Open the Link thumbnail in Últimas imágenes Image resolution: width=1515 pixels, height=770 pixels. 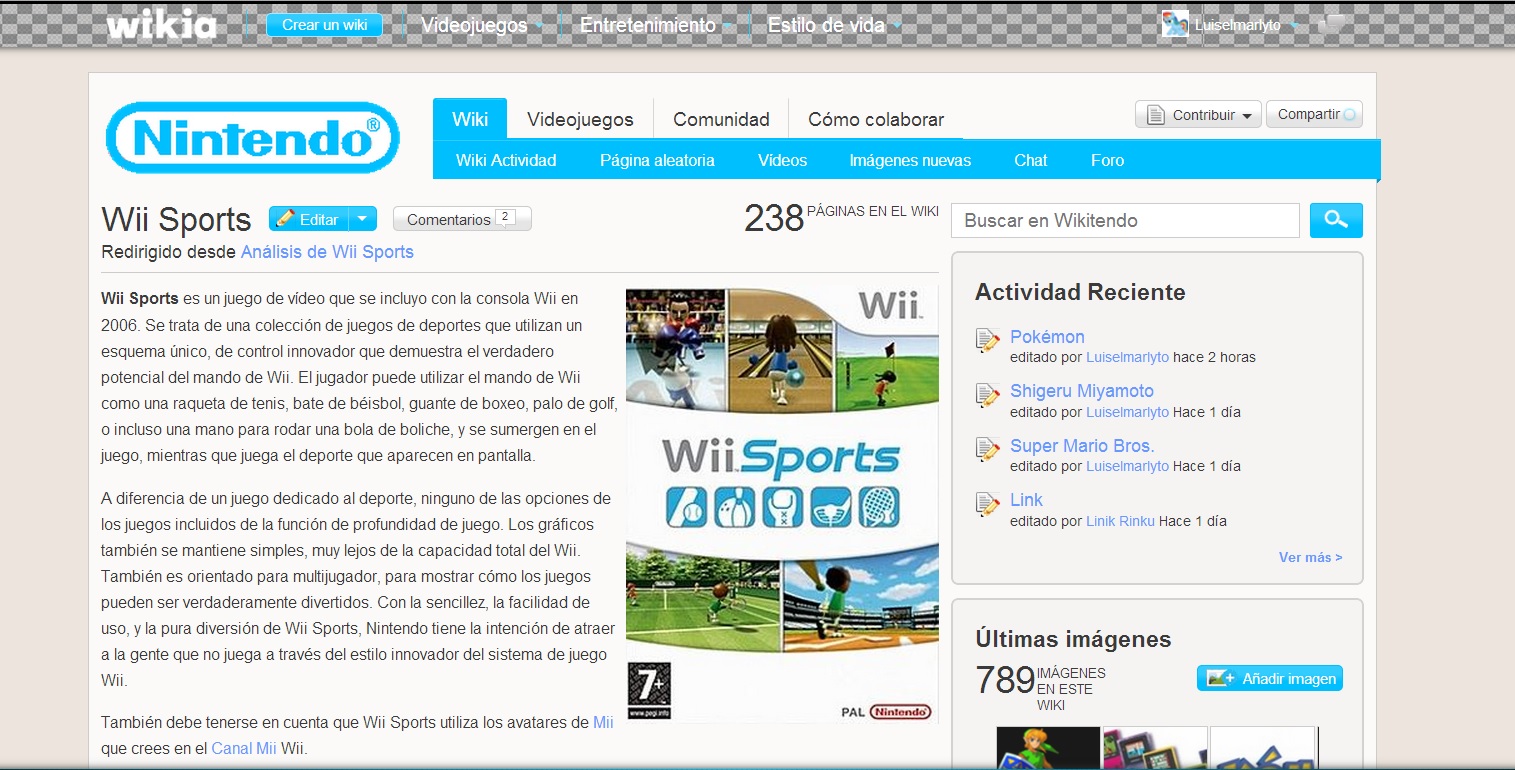click(x=1048, y=747)
